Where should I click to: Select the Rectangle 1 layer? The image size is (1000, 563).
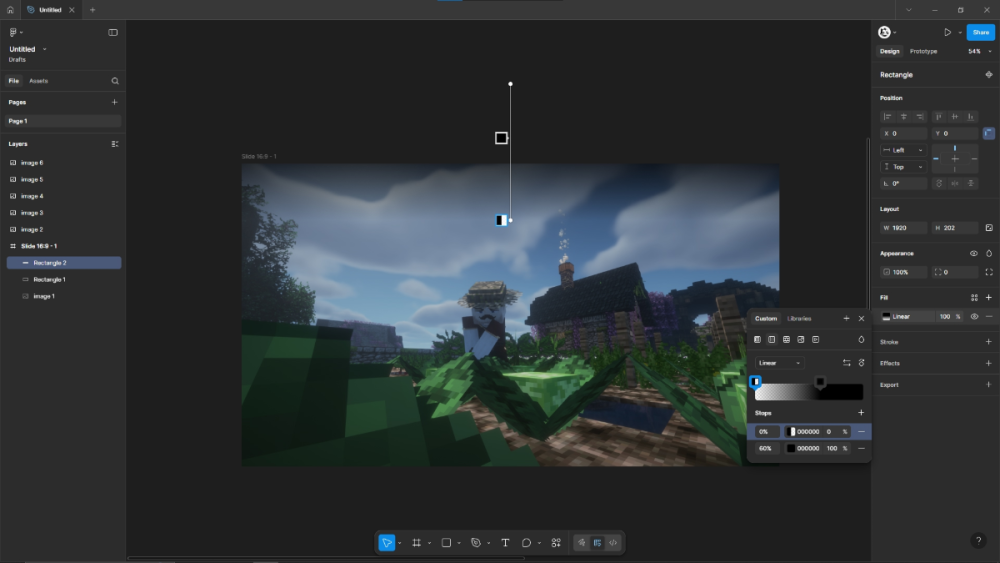click(50, 280)
